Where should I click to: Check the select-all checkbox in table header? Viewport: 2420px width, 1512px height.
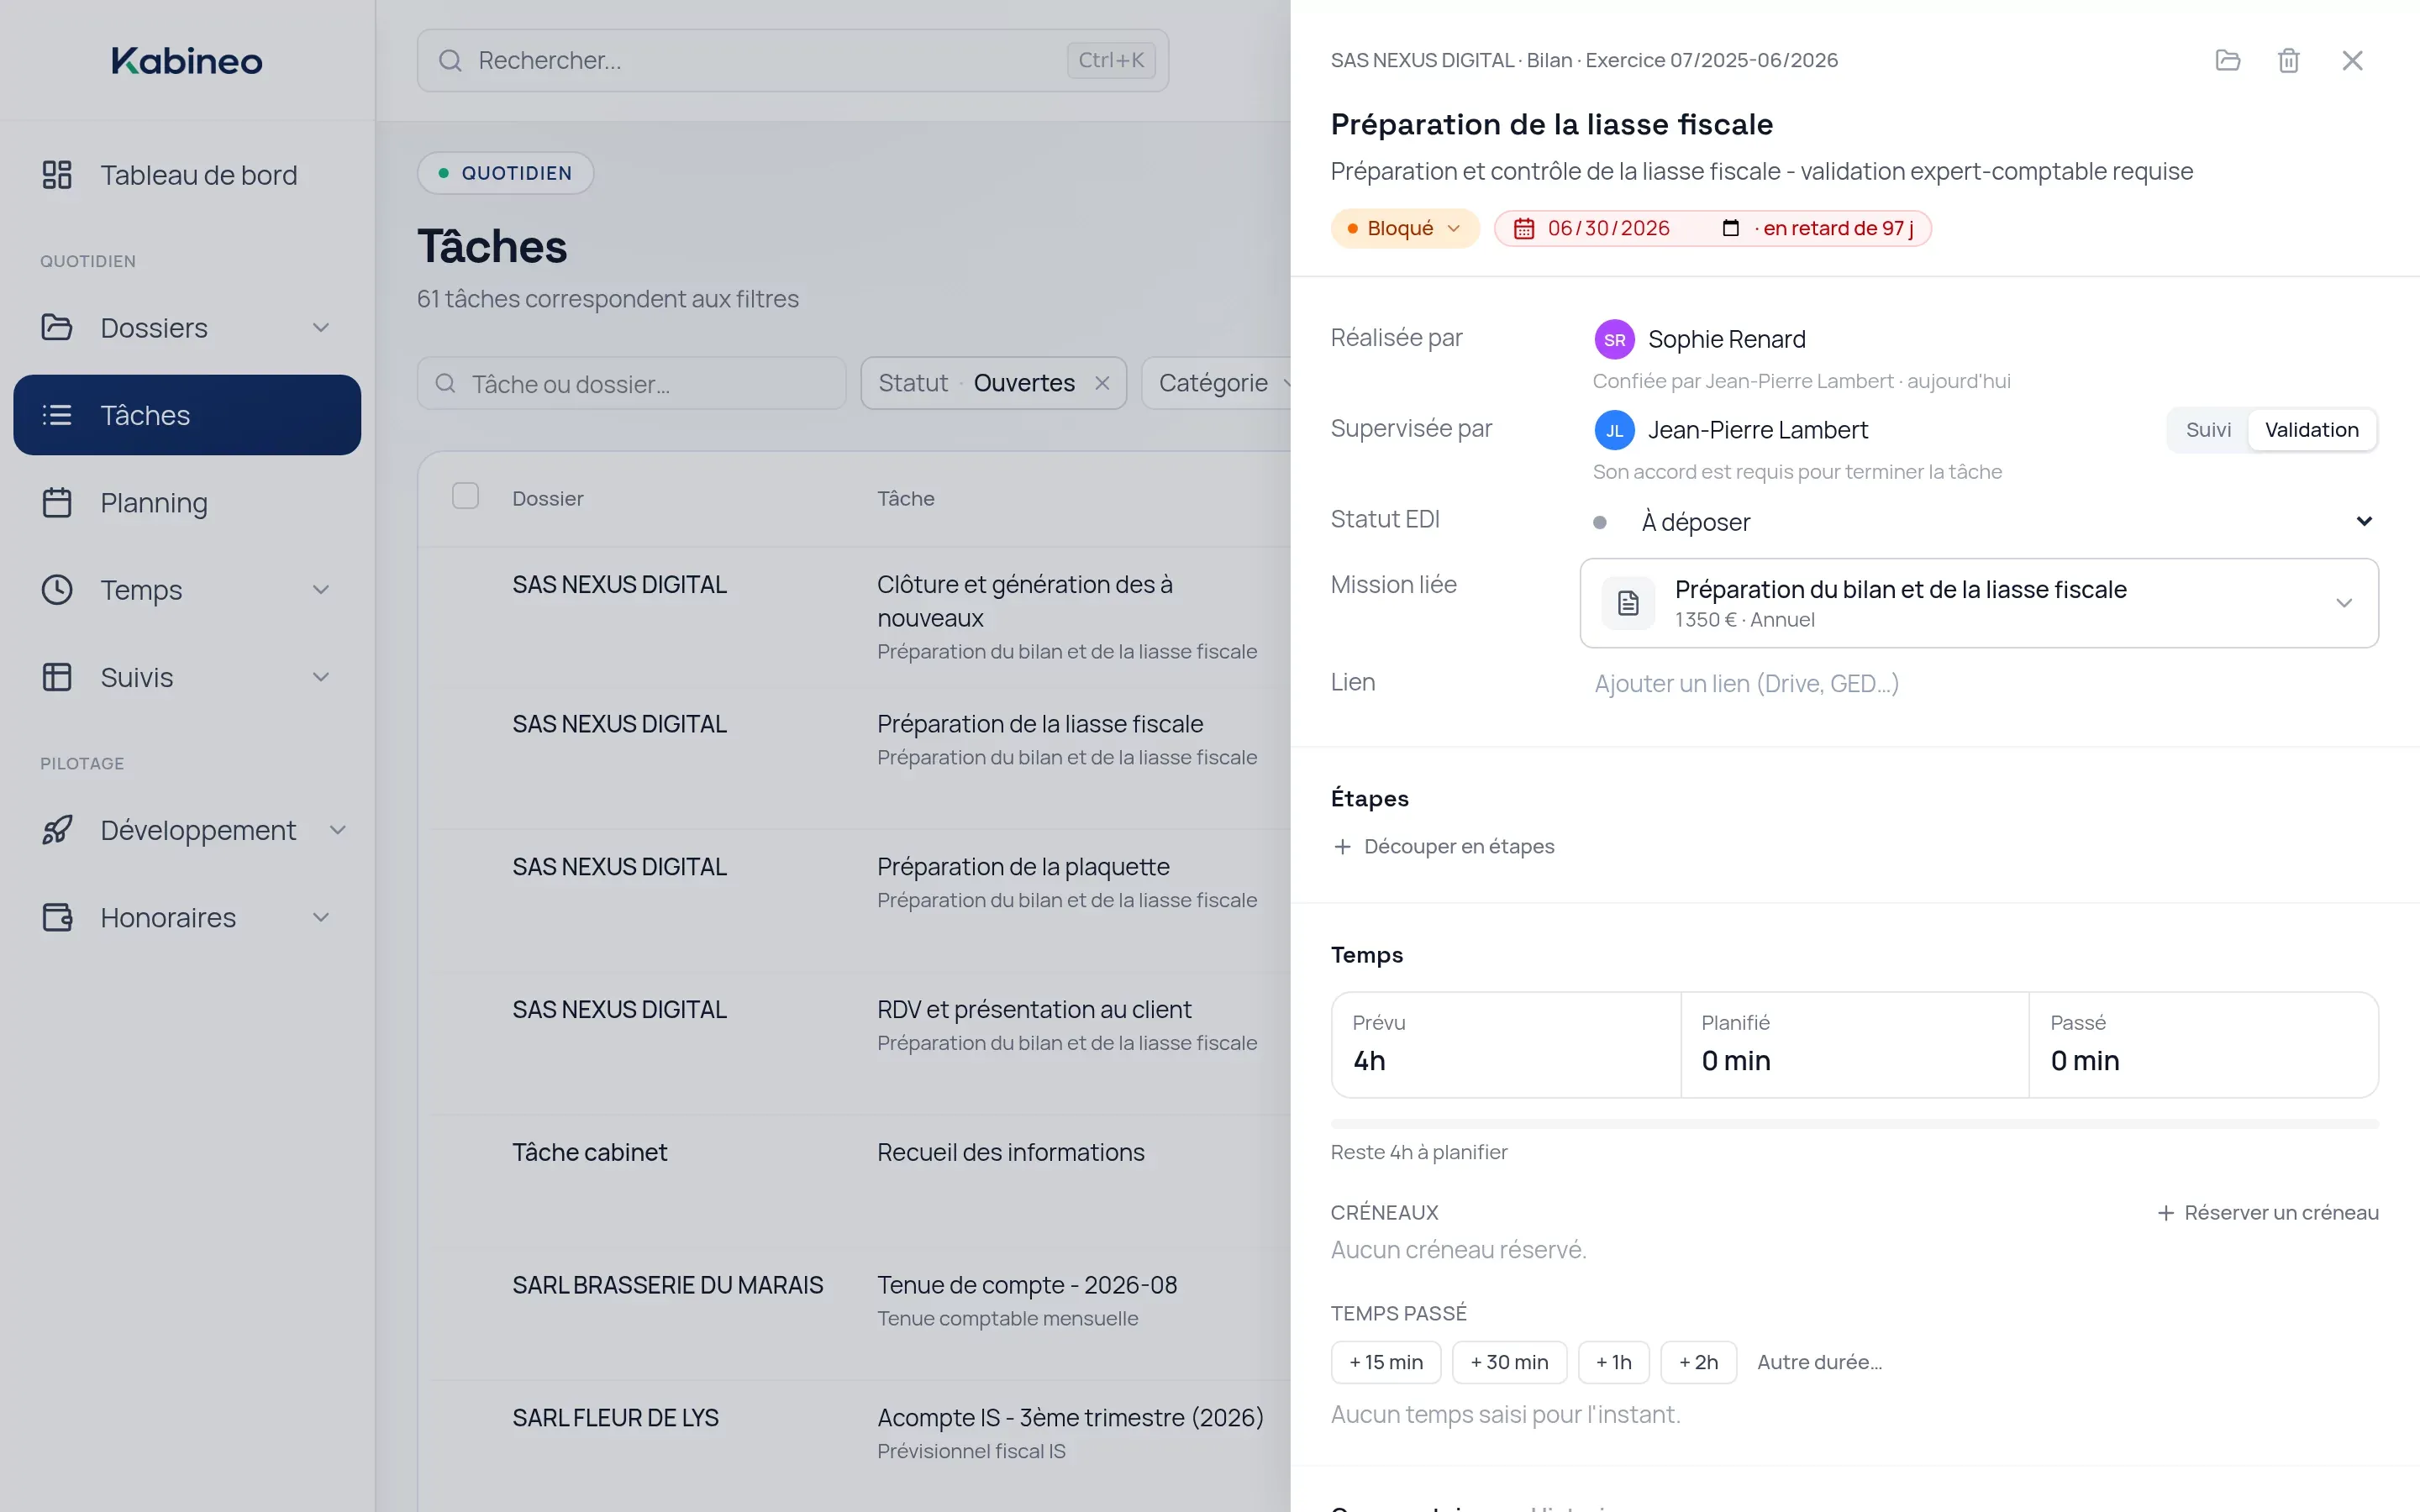coord(465,496)
